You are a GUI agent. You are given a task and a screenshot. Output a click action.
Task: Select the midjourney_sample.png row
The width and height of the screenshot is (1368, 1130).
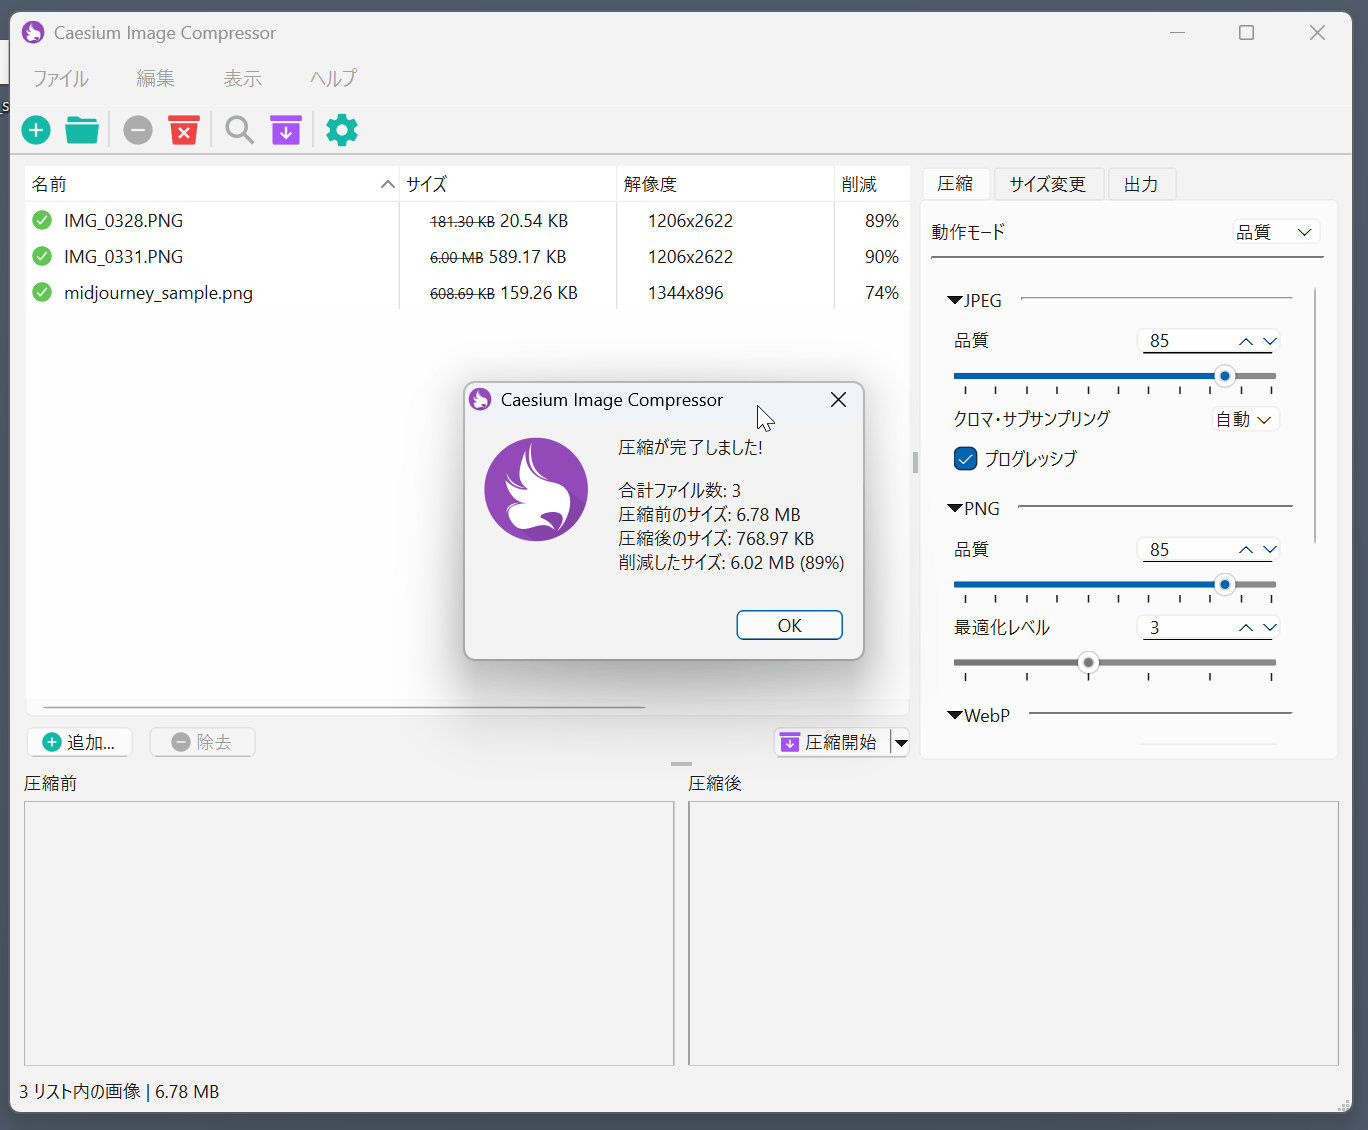point(158,293)
